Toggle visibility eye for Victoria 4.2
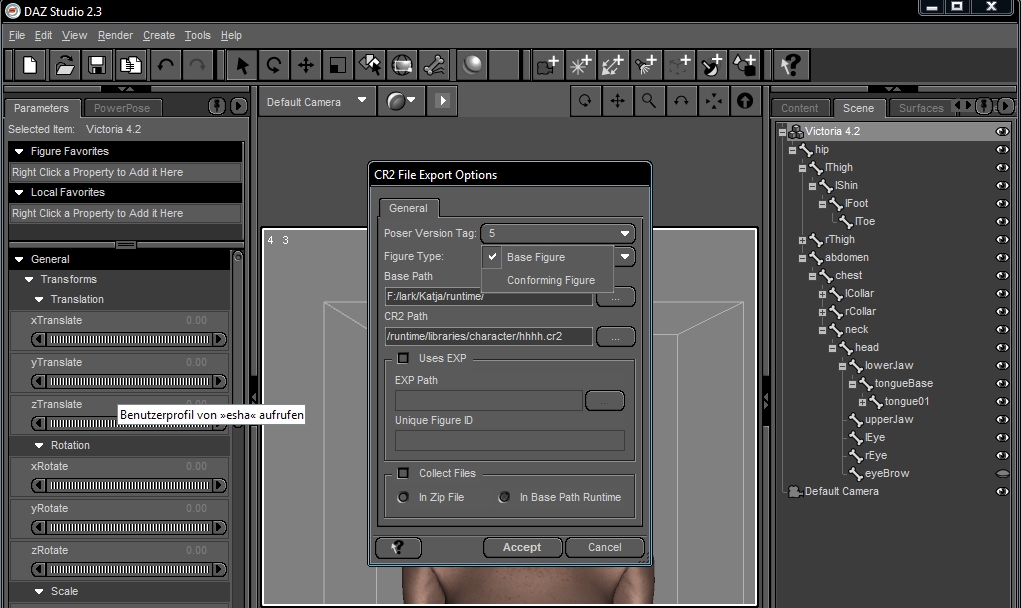 point(1002,131)
